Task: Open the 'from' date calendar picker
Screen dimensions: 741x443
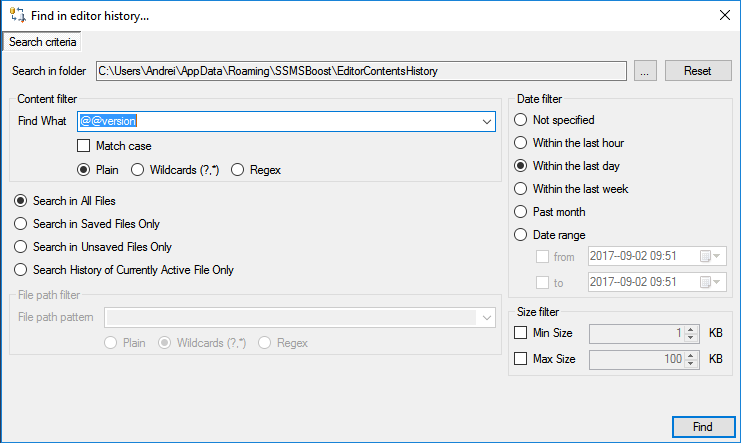Action: (x=710, y=256)
